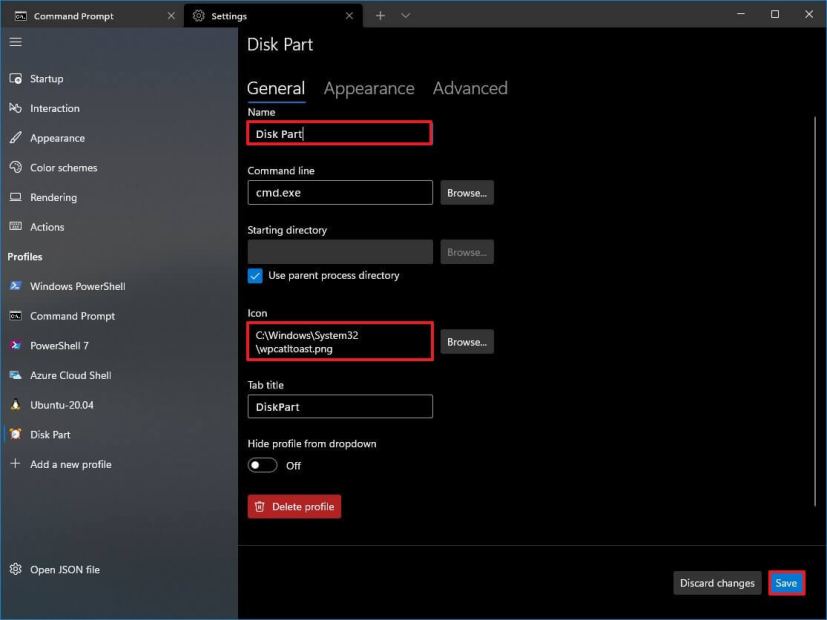Open a new tab with plus button
The width and height of the screenshot is (827, 620).
click(380, 16)
